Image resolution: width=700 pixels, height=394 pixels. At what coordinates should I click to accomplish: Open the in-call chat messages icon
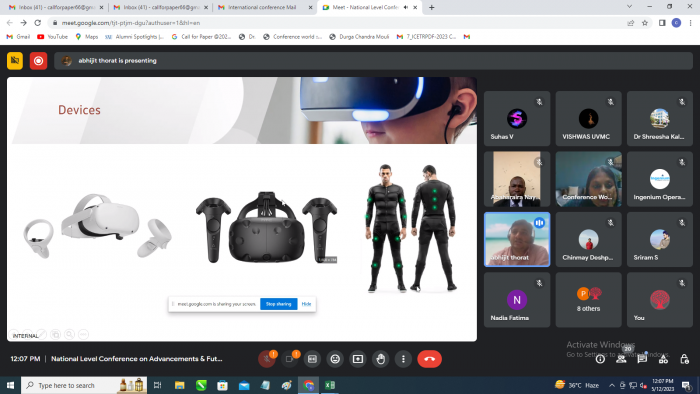click(642, 359)
